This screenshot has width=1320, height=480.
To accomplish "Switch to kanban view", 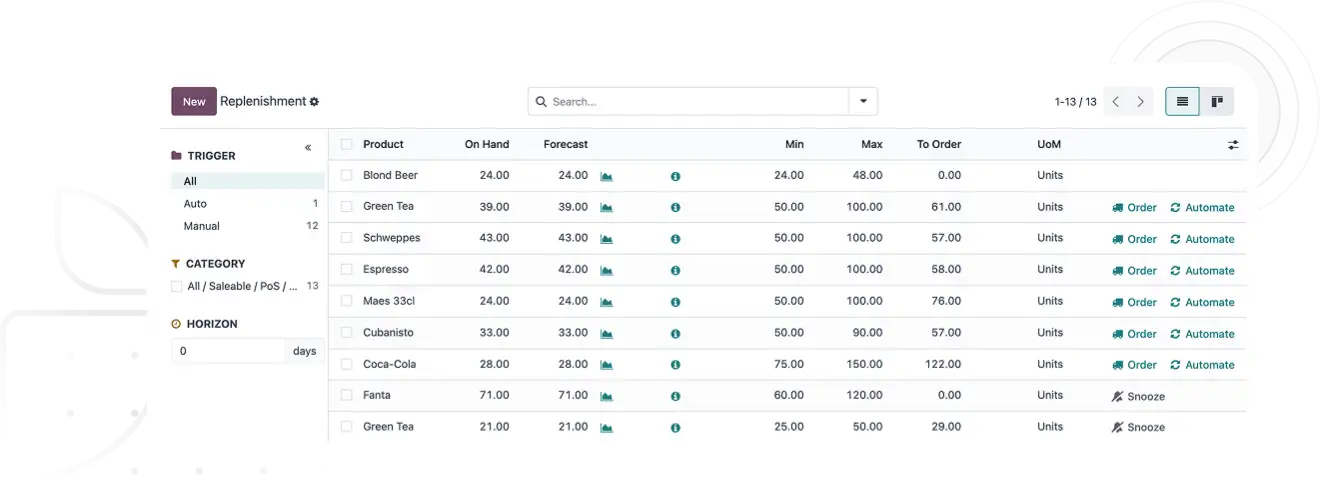I will [x=1217, y=101].
